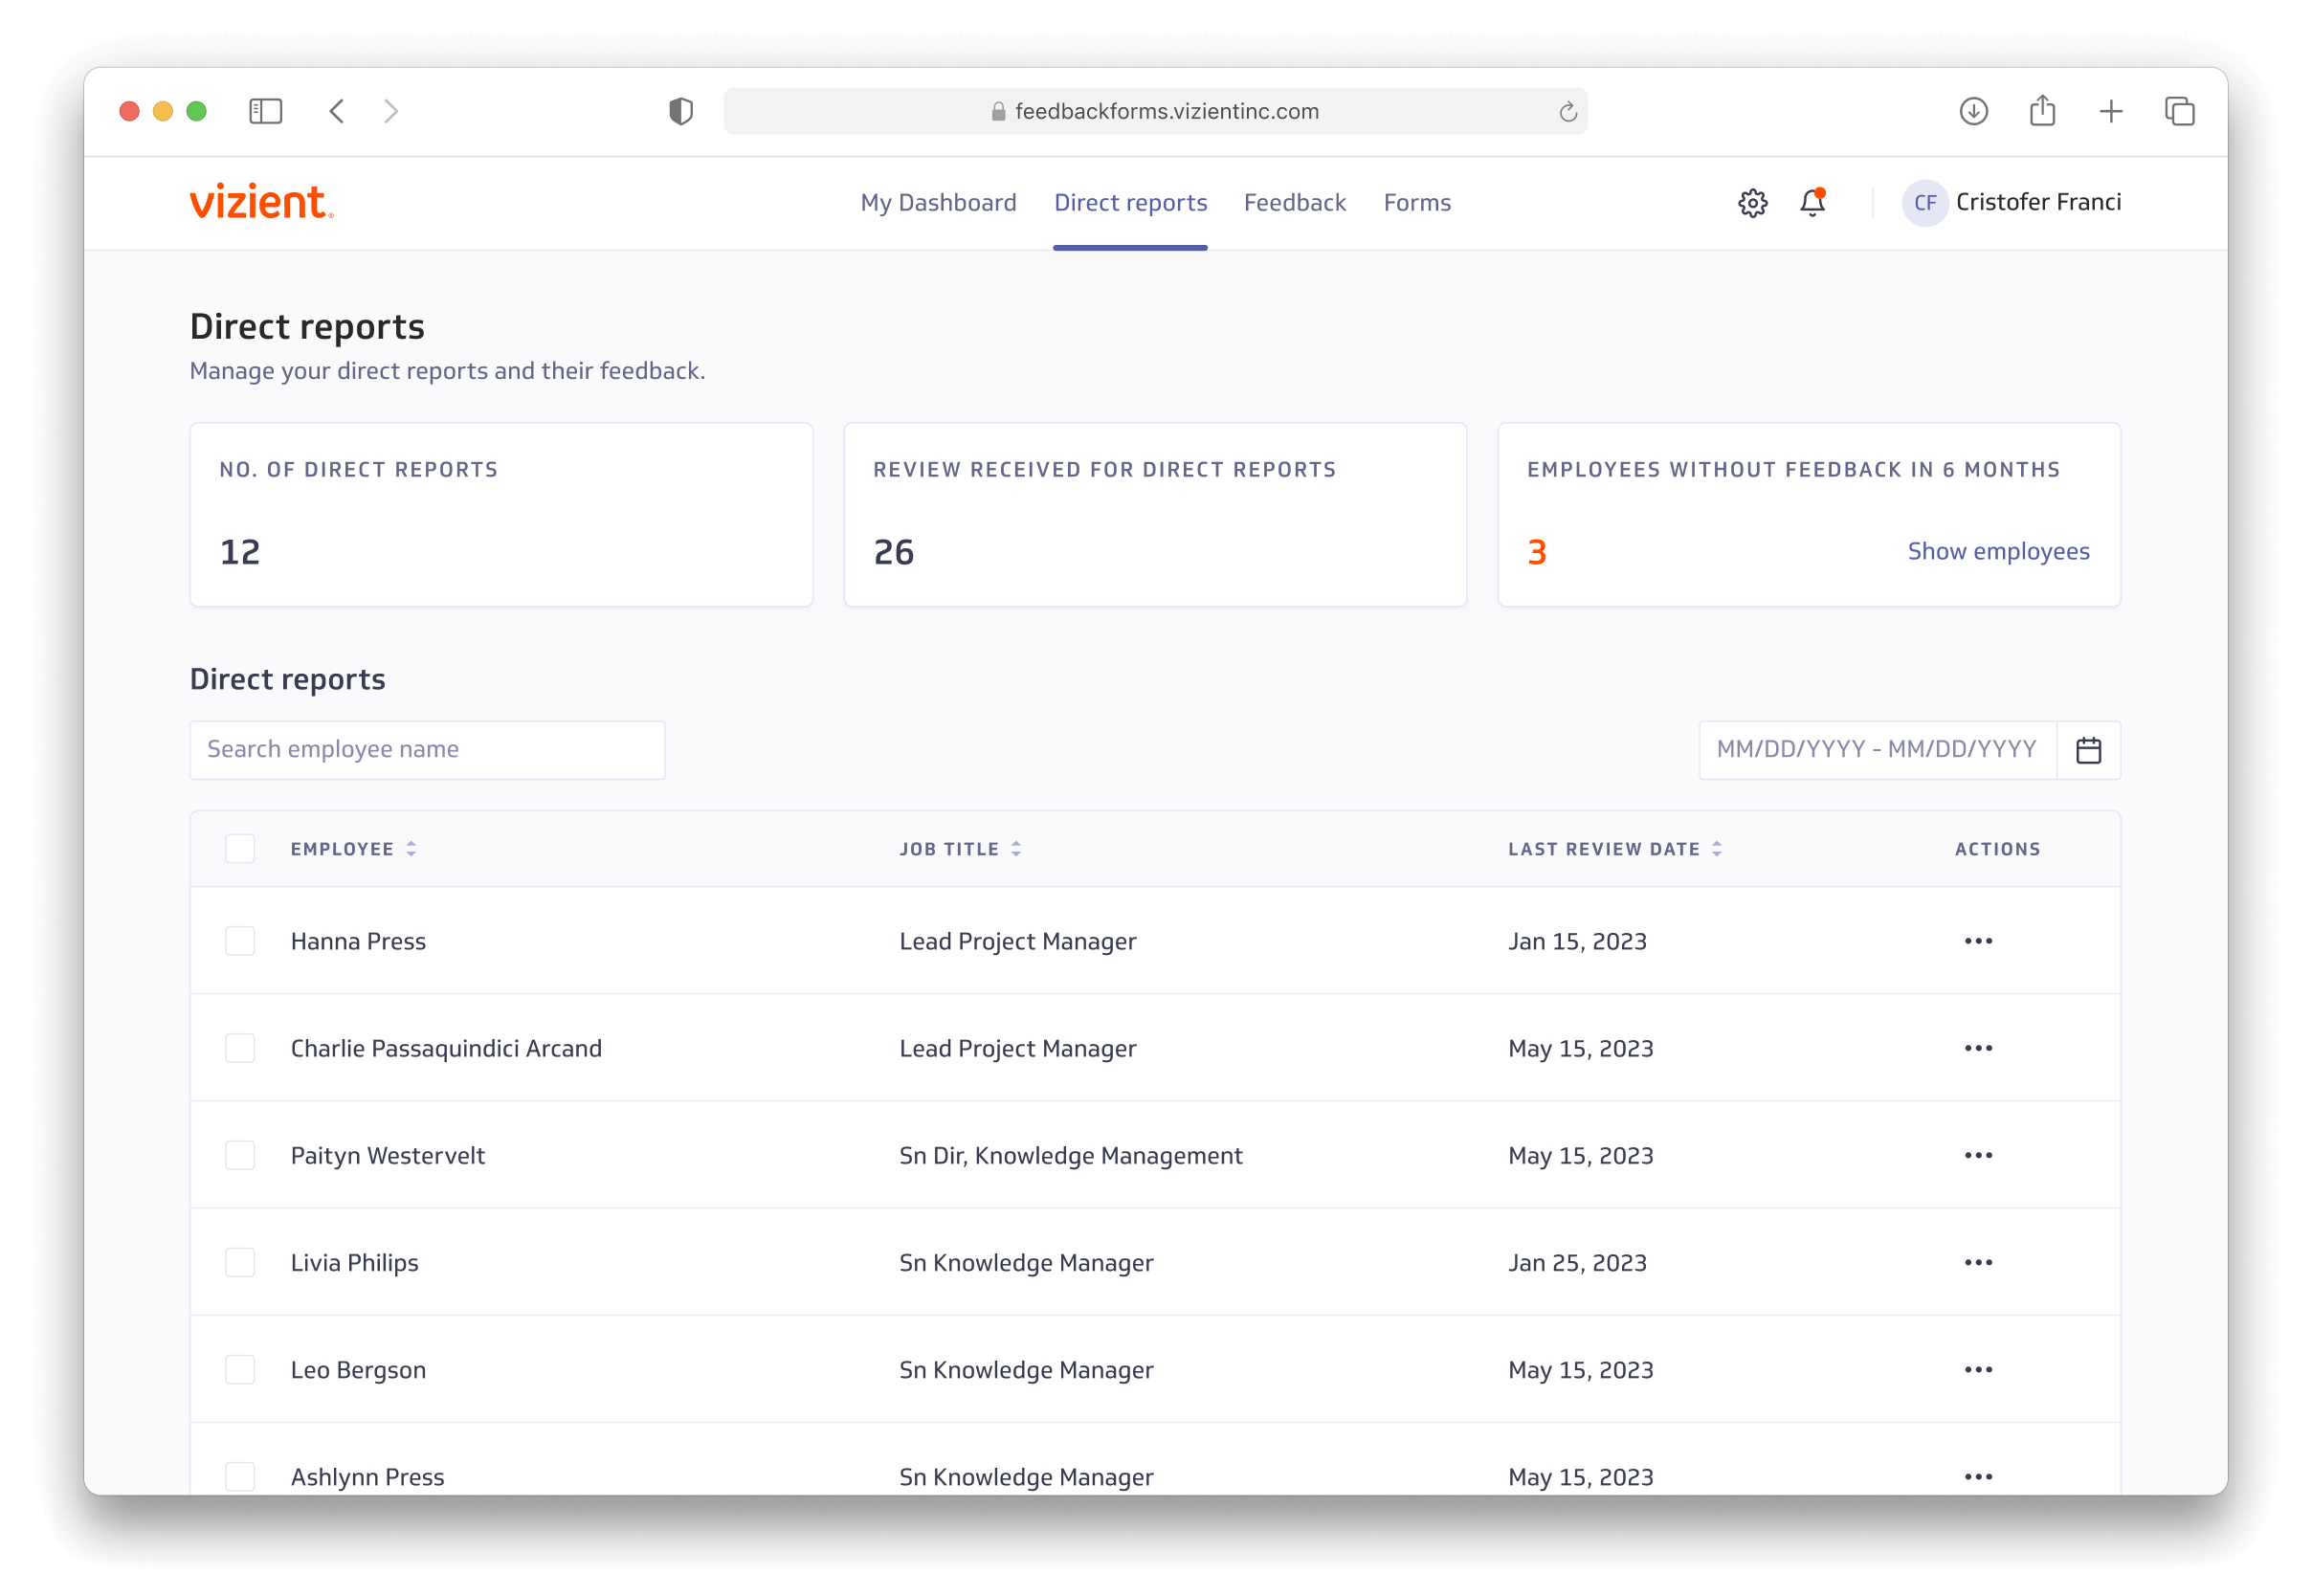The height and width of the screenshot is (1596, 2312).
Task: Go to My Dashboard tab
Action: click(x=938, y=203)
